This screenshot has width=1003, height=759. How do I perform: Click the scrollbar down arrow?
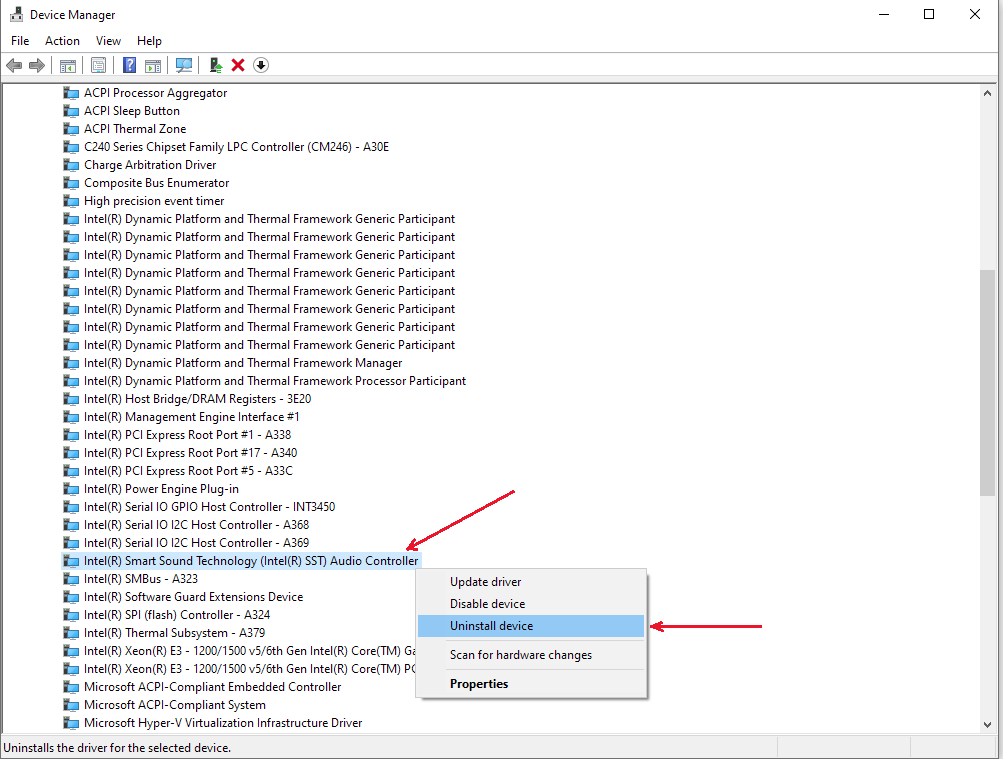coord(988,724)
